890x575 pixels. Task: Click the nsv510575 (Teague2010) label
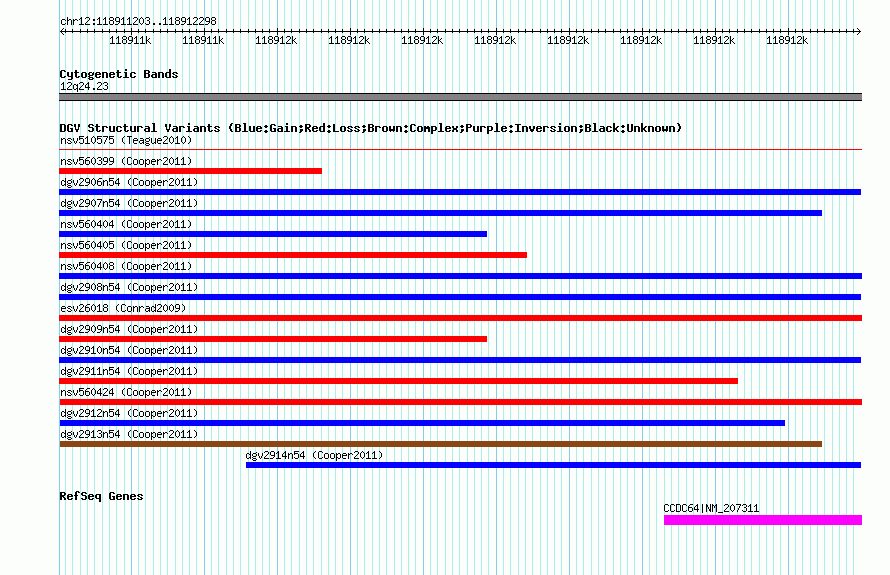pyautogui.click(x=126, y=140)
